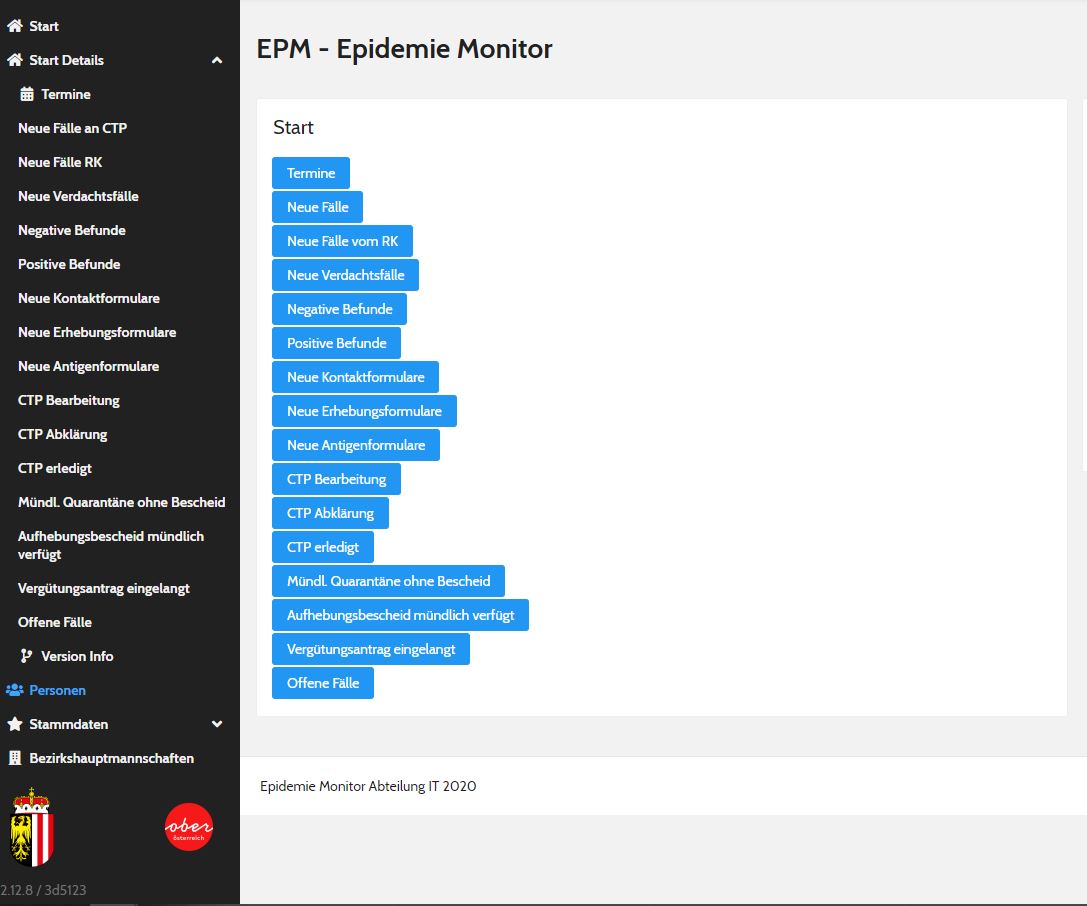Click the red Oberösterreich logo

click(x=189, y=827)
